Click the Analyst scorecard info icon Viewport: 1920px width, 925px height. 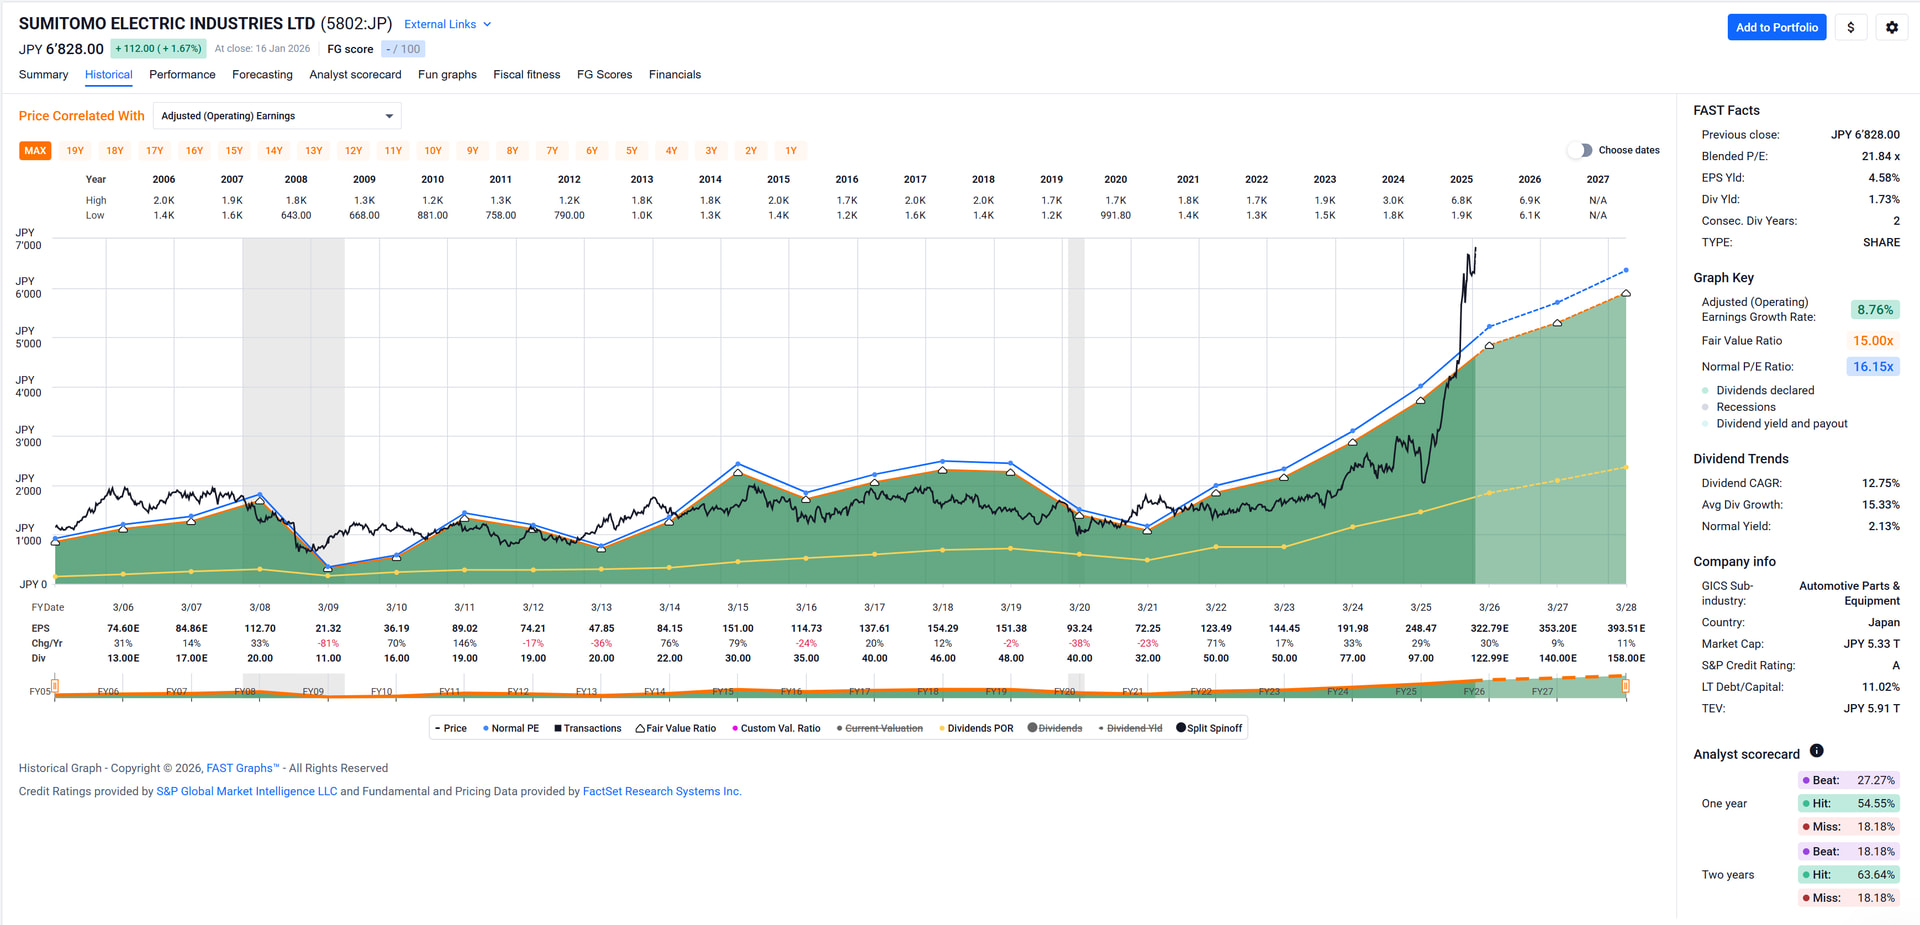[x=1816, y=751]
